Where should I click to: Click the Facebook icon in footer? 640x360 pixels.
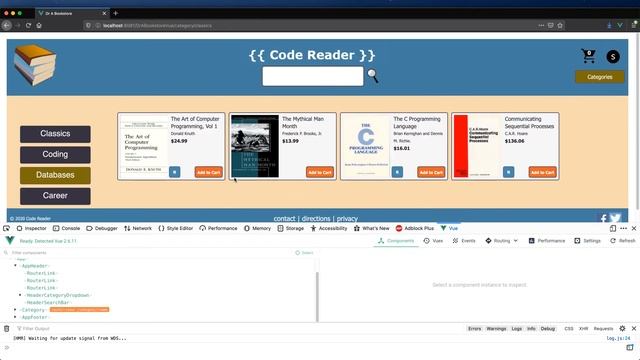point(603,219)
